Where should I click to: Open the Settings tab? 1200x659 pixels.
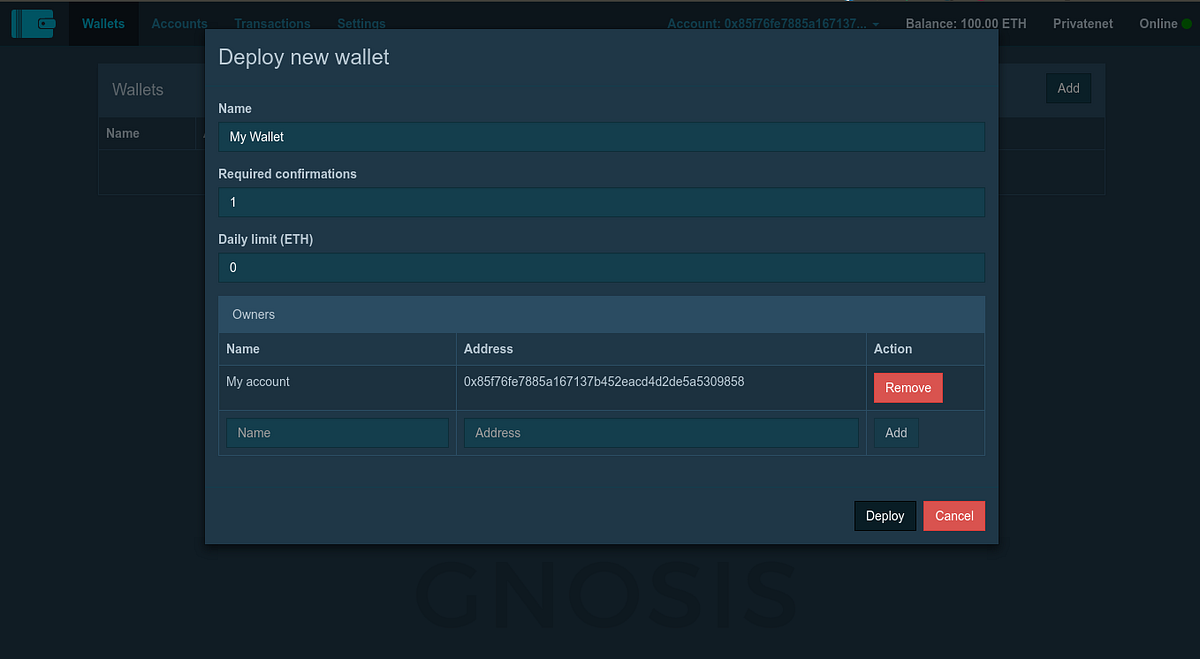point(361,23)
